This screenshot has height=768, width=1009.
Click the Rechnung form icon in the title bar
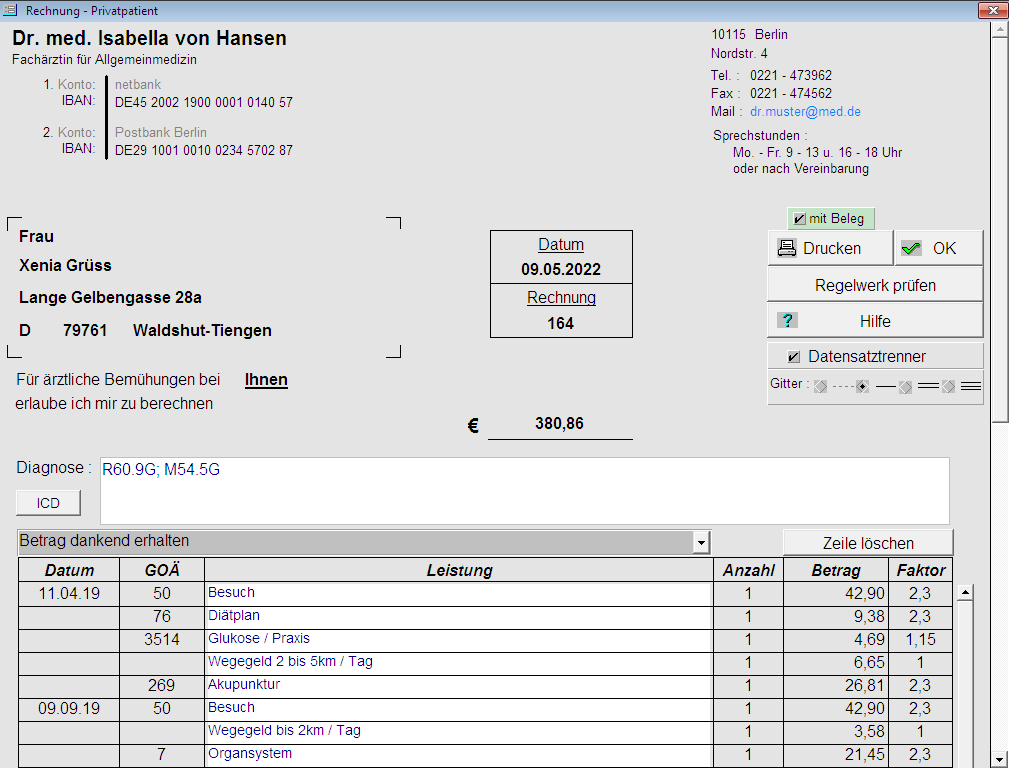(x=11, y=11)
